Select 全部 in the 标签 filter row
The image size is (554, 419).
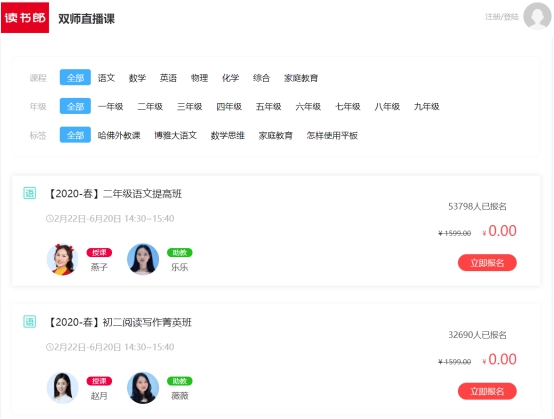[75, 135]
